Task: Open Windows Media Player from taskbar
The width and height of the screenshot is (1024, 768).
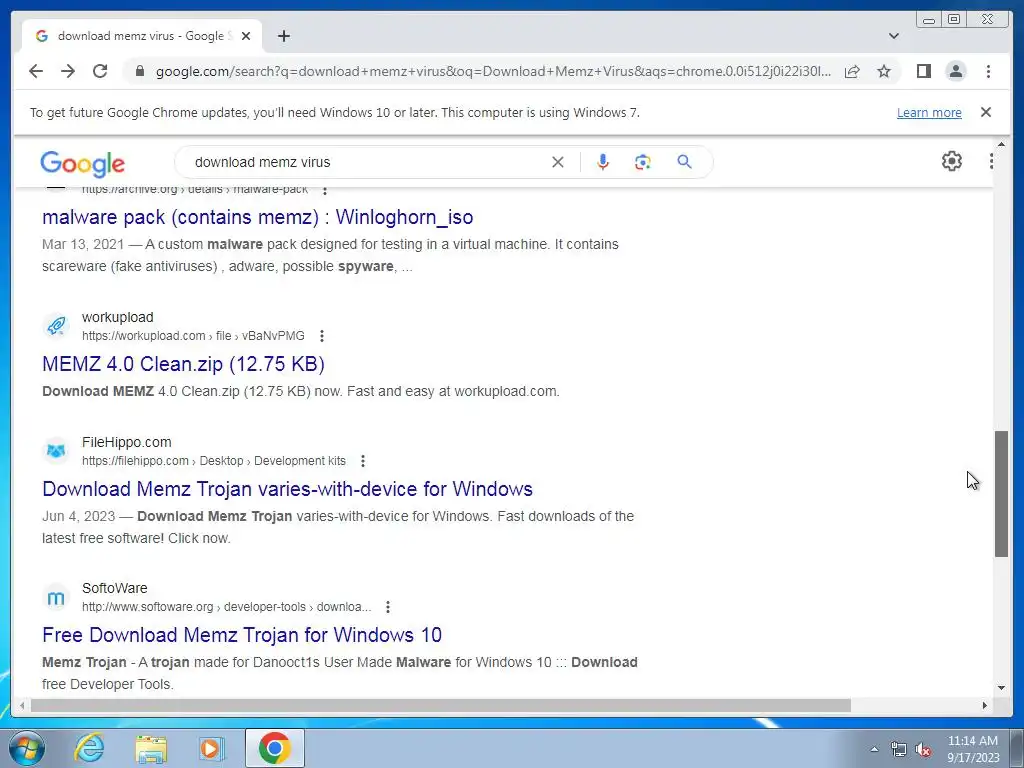Action: coord(211,748)
